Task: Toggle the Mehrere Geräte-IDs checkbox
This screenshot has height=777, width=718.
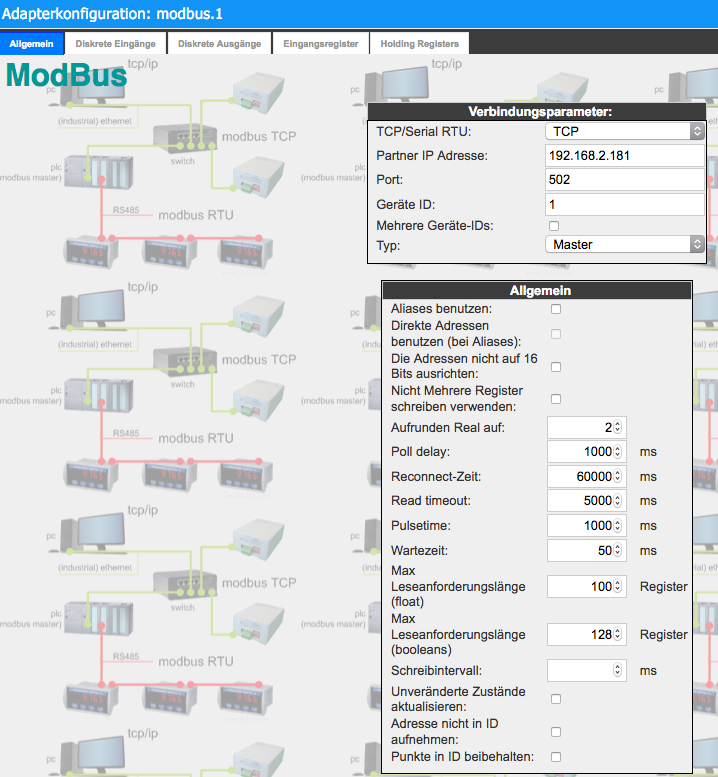Action: coord(554,226)
